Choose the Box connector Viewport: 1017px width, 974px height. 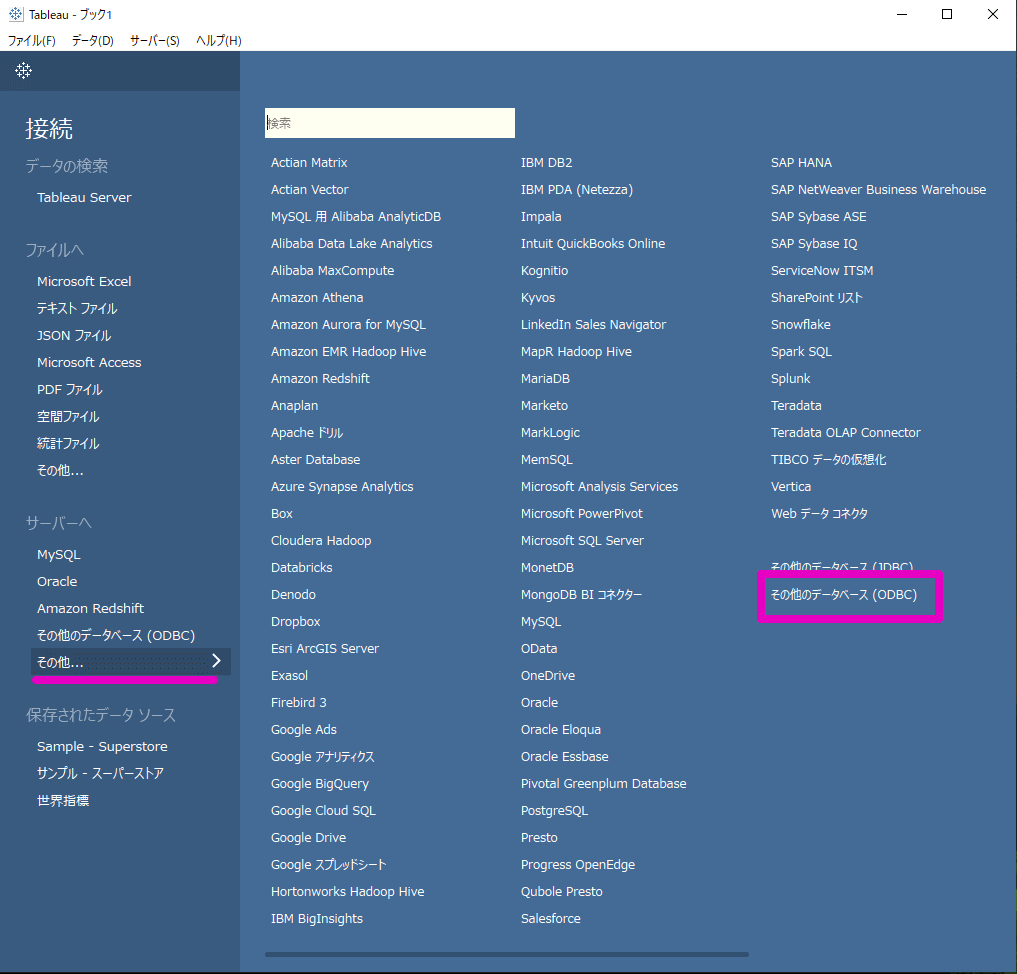pyautogui.click(x=281, y=514)
